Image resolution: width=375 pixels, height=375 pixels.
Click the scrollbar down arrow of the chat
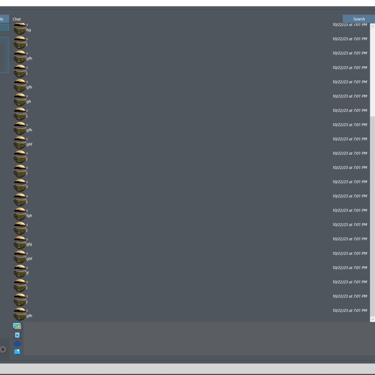tap(372, 319)
